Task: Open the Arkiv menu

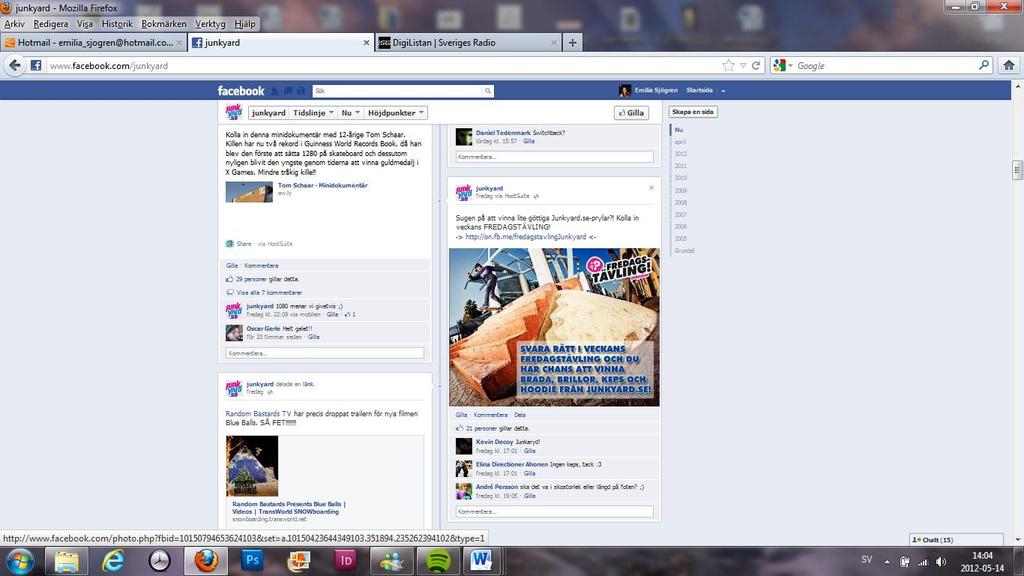Action: coord(14,24)
